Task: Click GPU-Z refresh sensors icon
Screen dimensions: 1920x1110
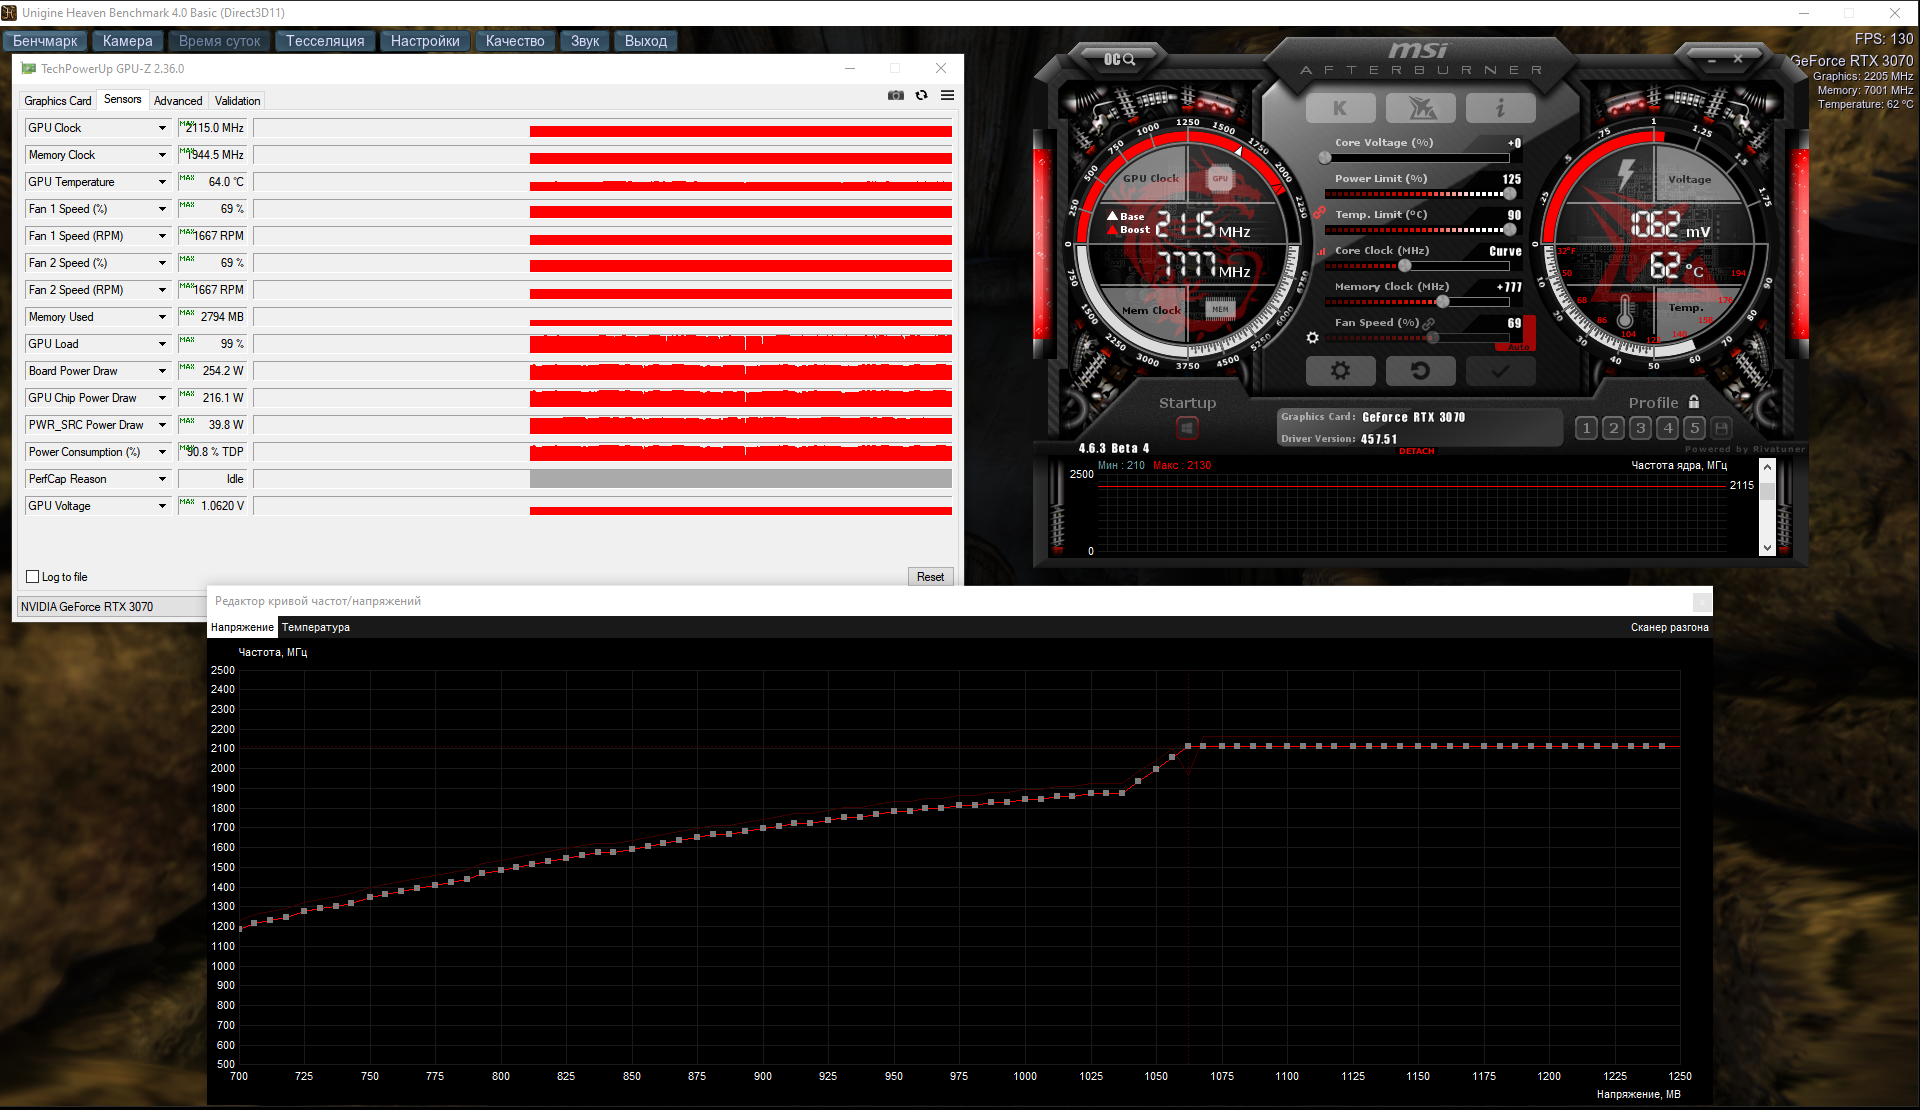Action: click(921, 96)
